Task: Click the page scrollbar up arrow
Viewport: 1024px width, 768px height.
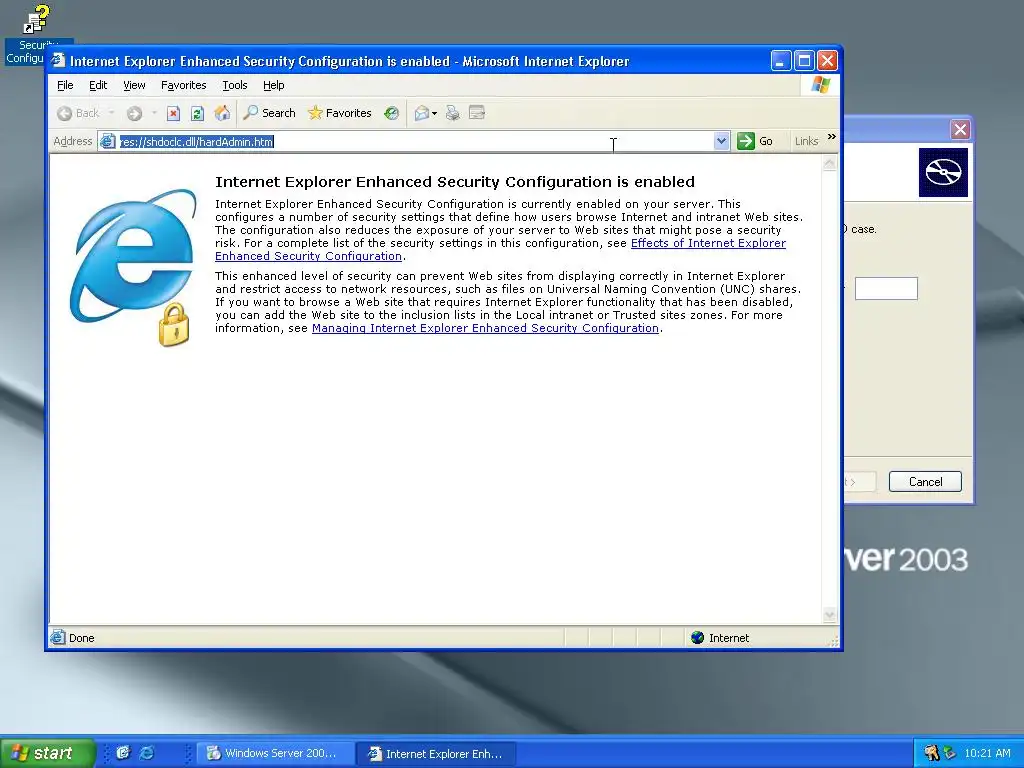Action: coord(829,163)
